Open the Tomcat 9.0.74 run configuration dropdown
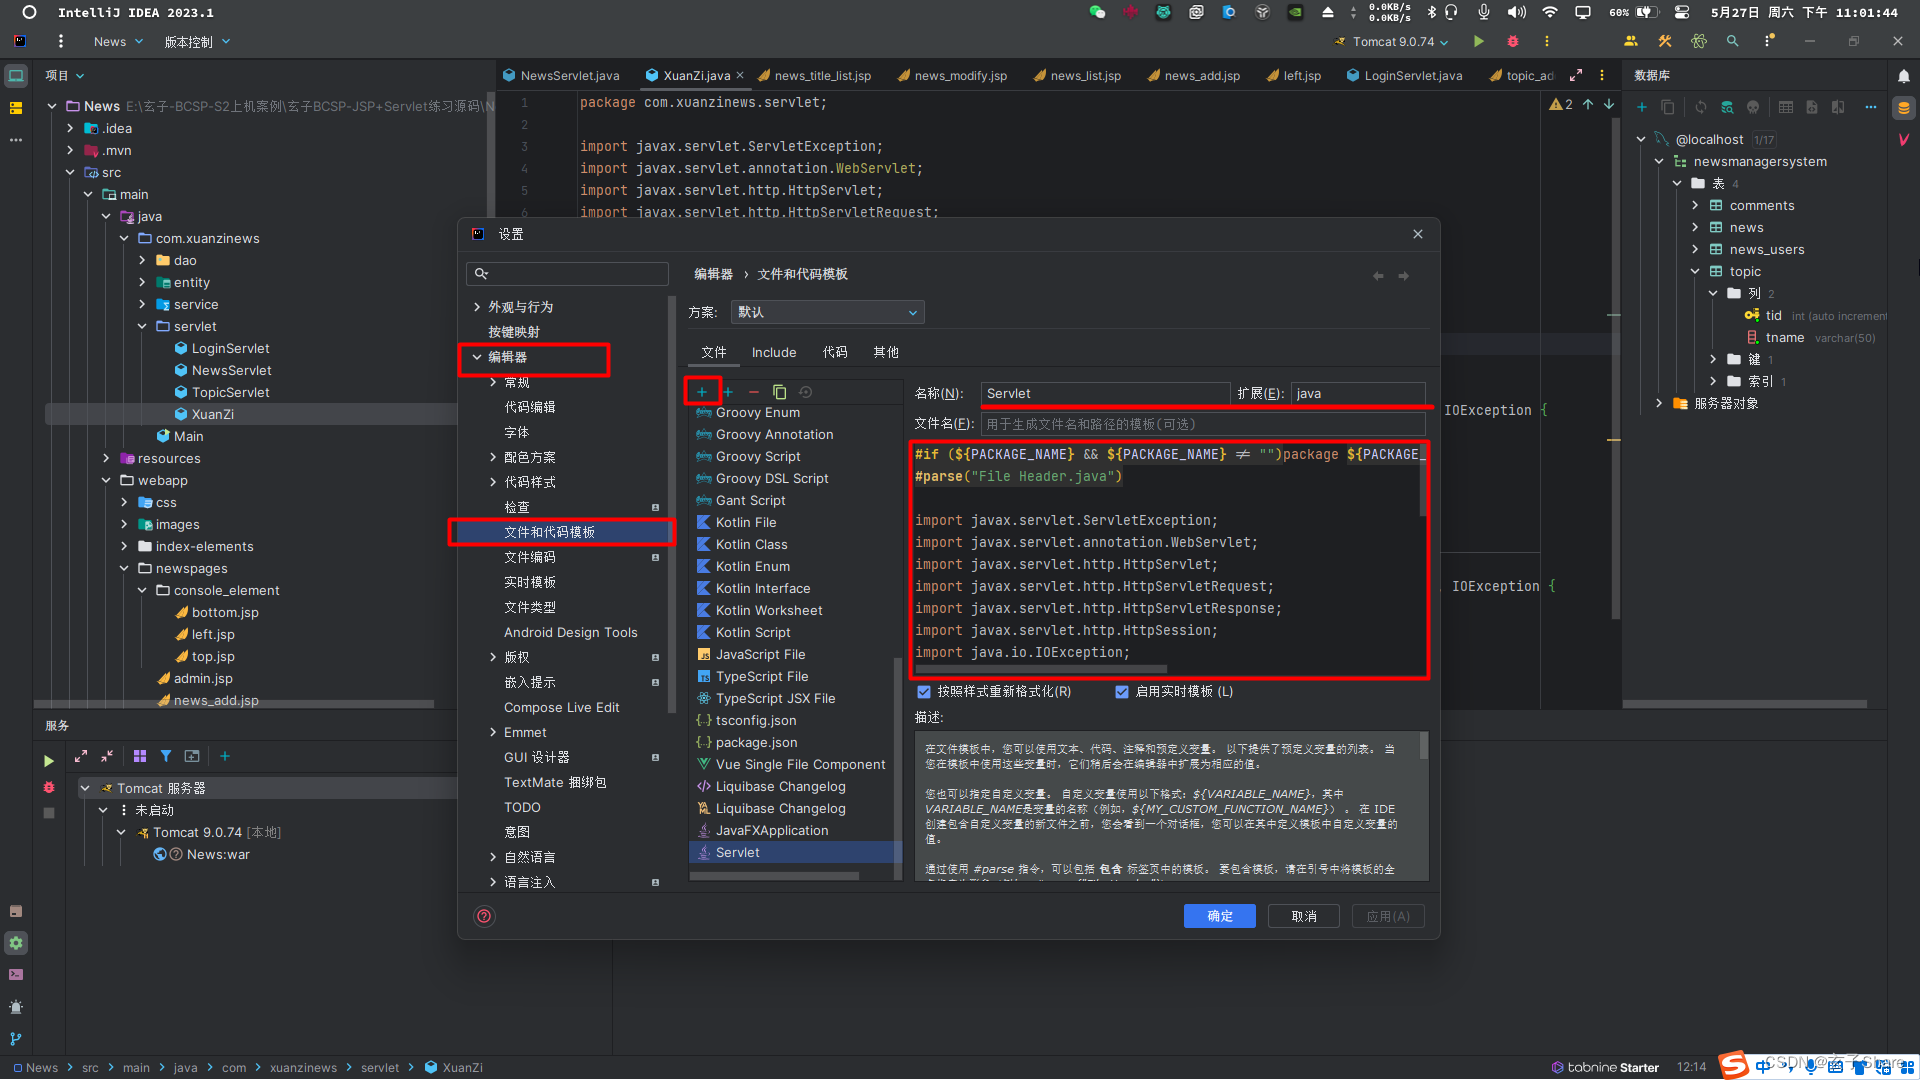1920x1080 pixels. point(1391,41)
